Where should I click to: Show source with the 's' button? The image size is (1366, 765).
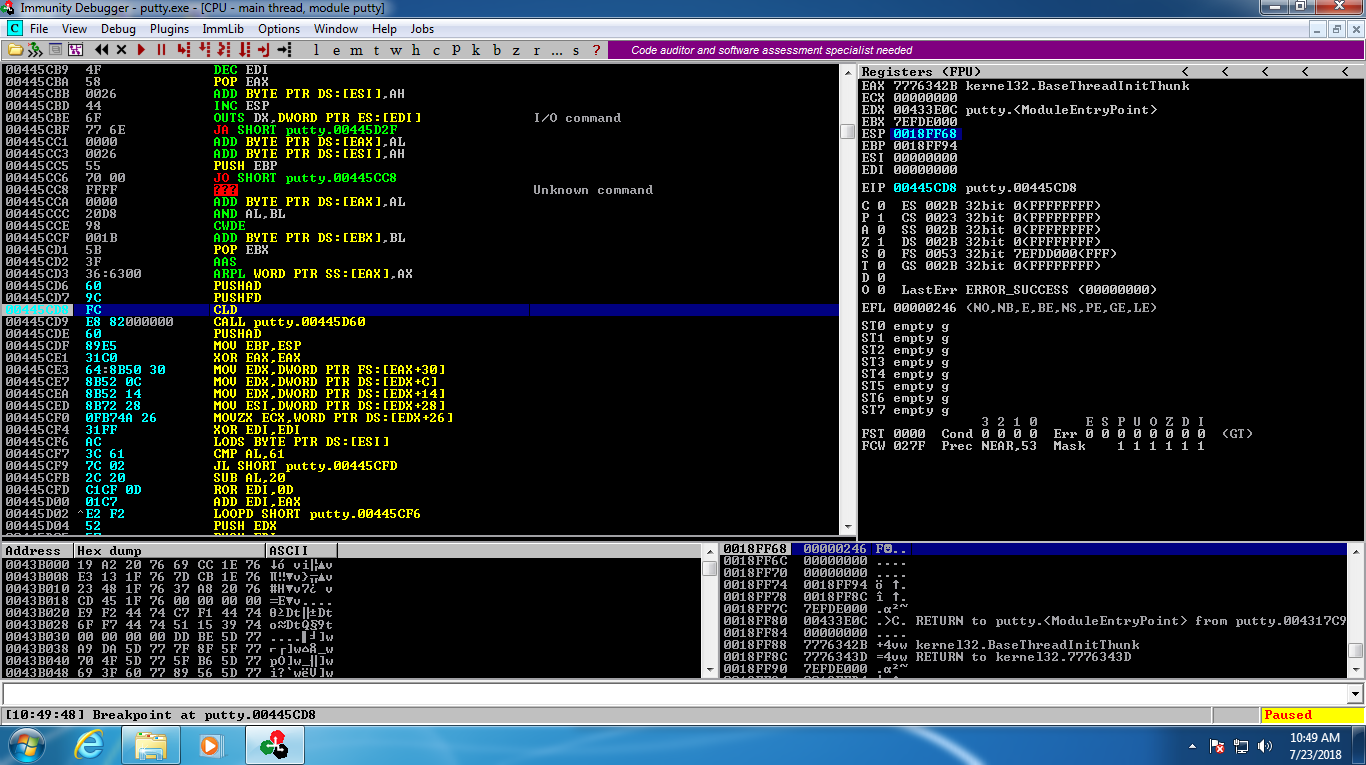tap(576, 50)
